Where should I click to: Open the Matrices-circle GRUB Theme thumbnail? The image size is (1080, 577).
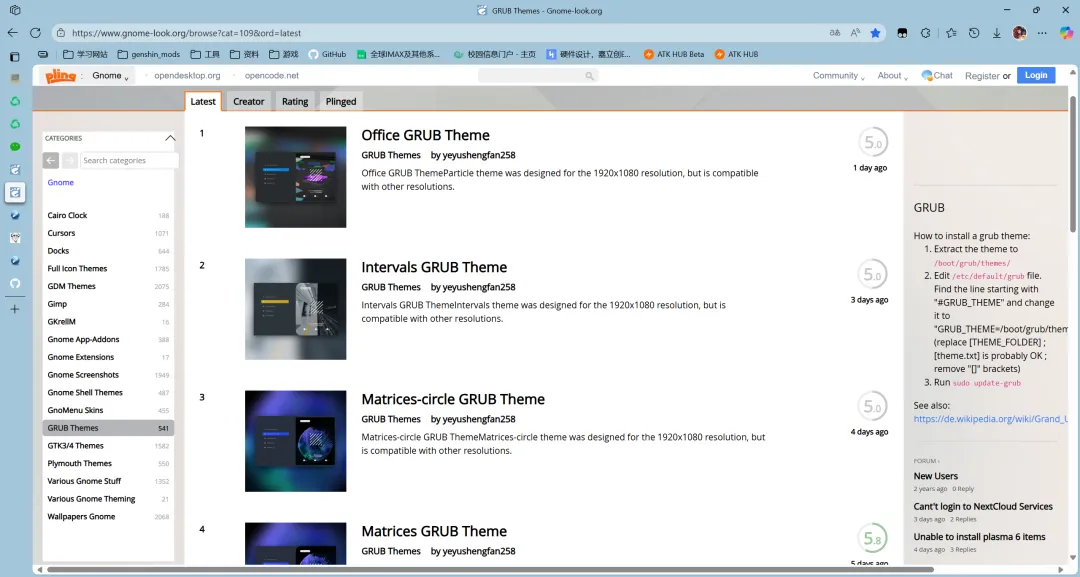coord(295,441)
